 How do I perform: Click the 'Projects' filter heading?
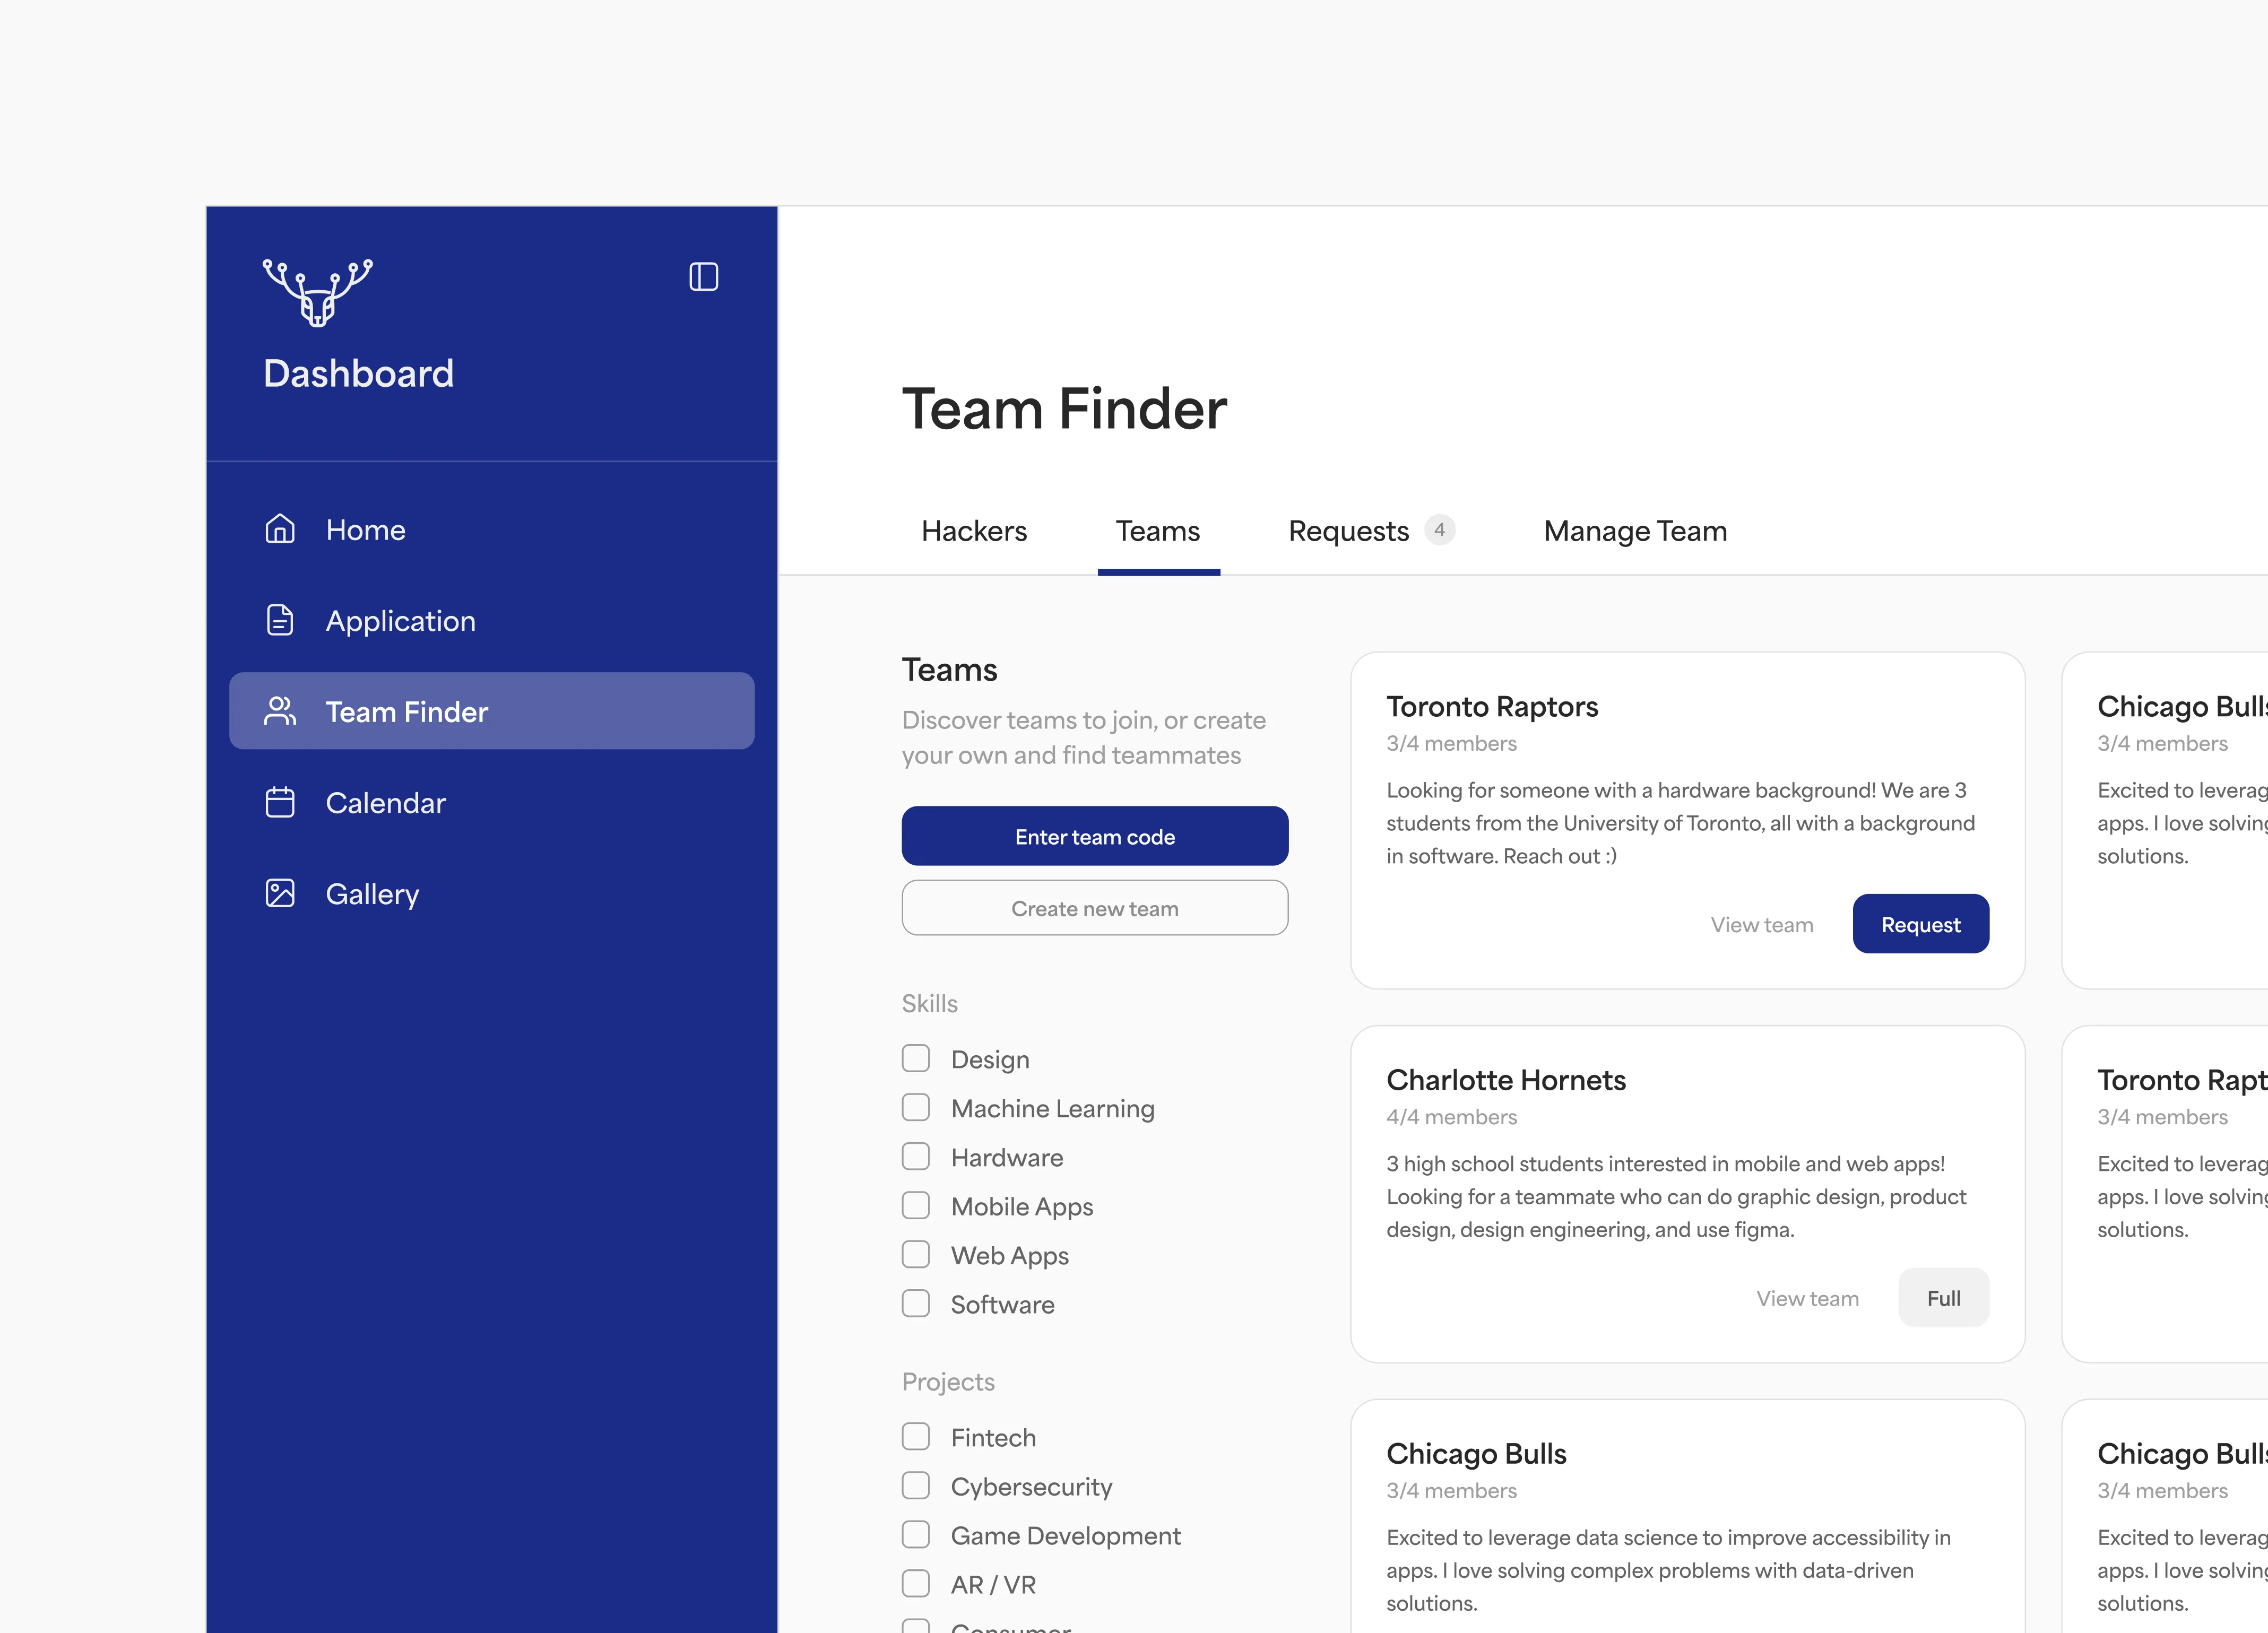coord(949,1382)
